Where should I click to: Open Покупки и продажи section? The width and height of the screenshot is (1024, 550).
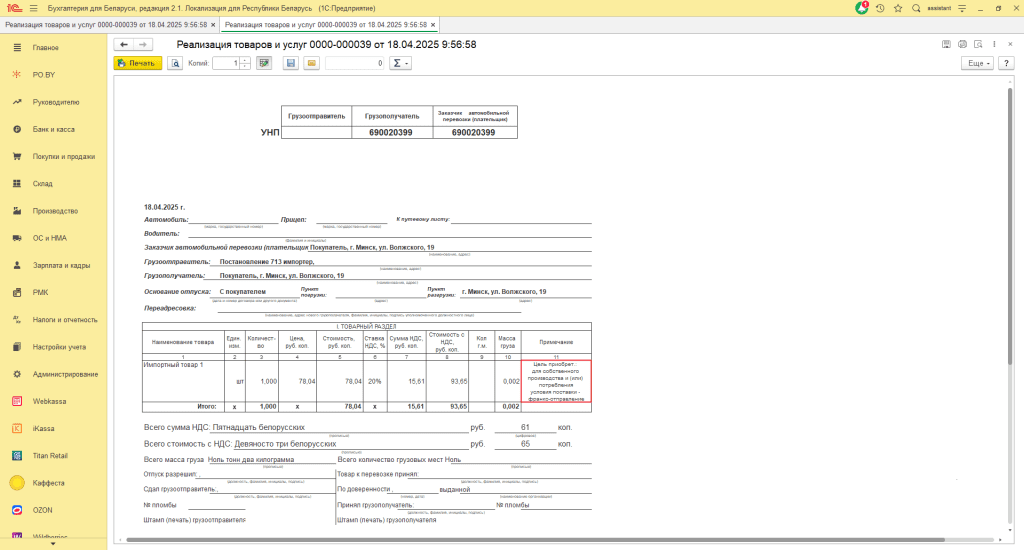click(63, 157)
